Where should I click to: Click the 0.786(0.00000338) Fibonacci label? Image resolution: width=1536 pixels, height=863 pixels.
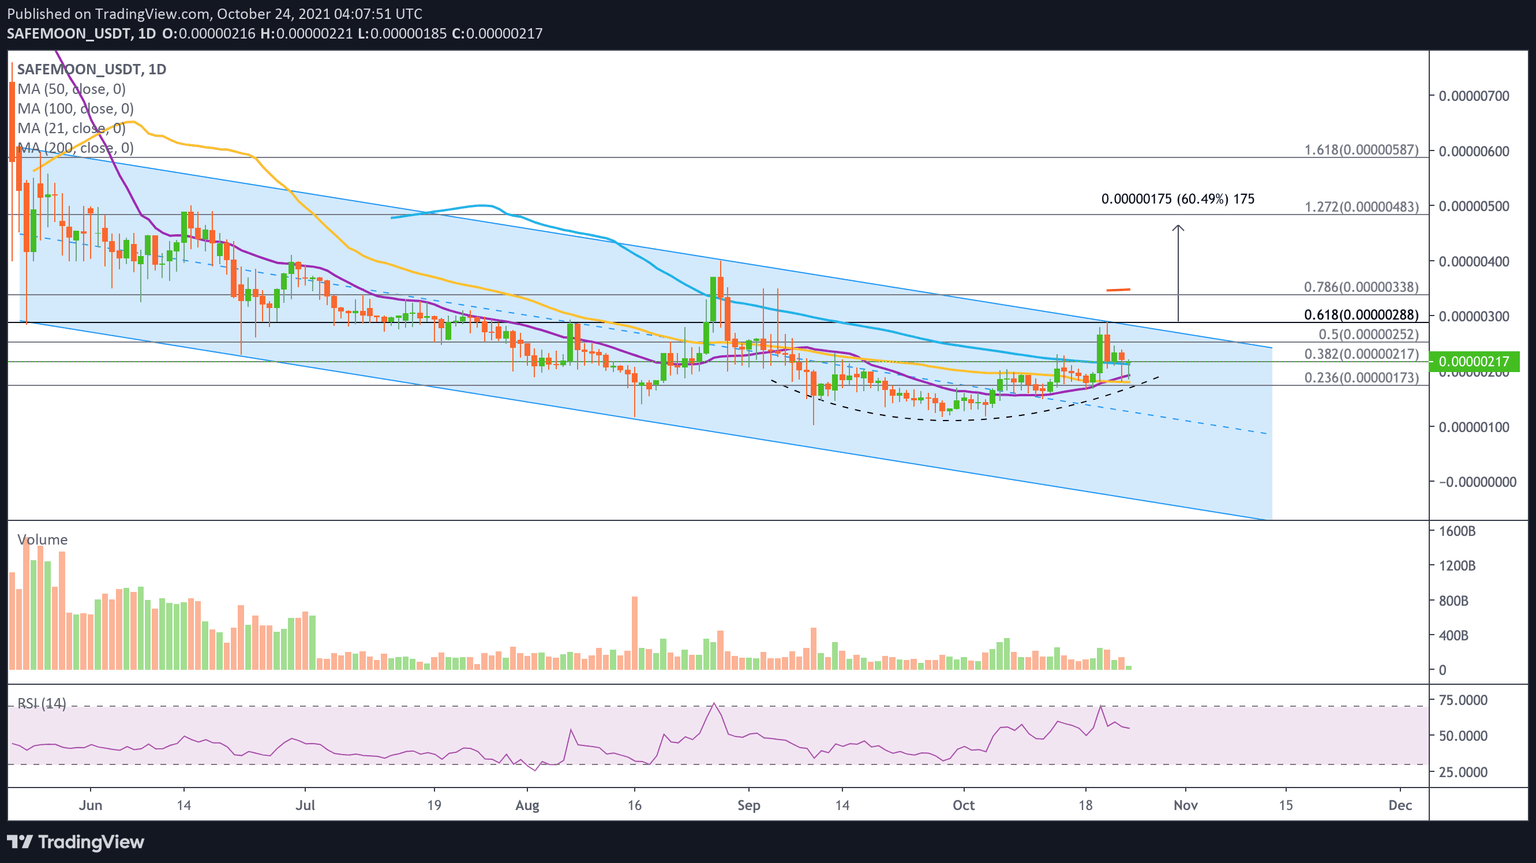point(1361,287)
